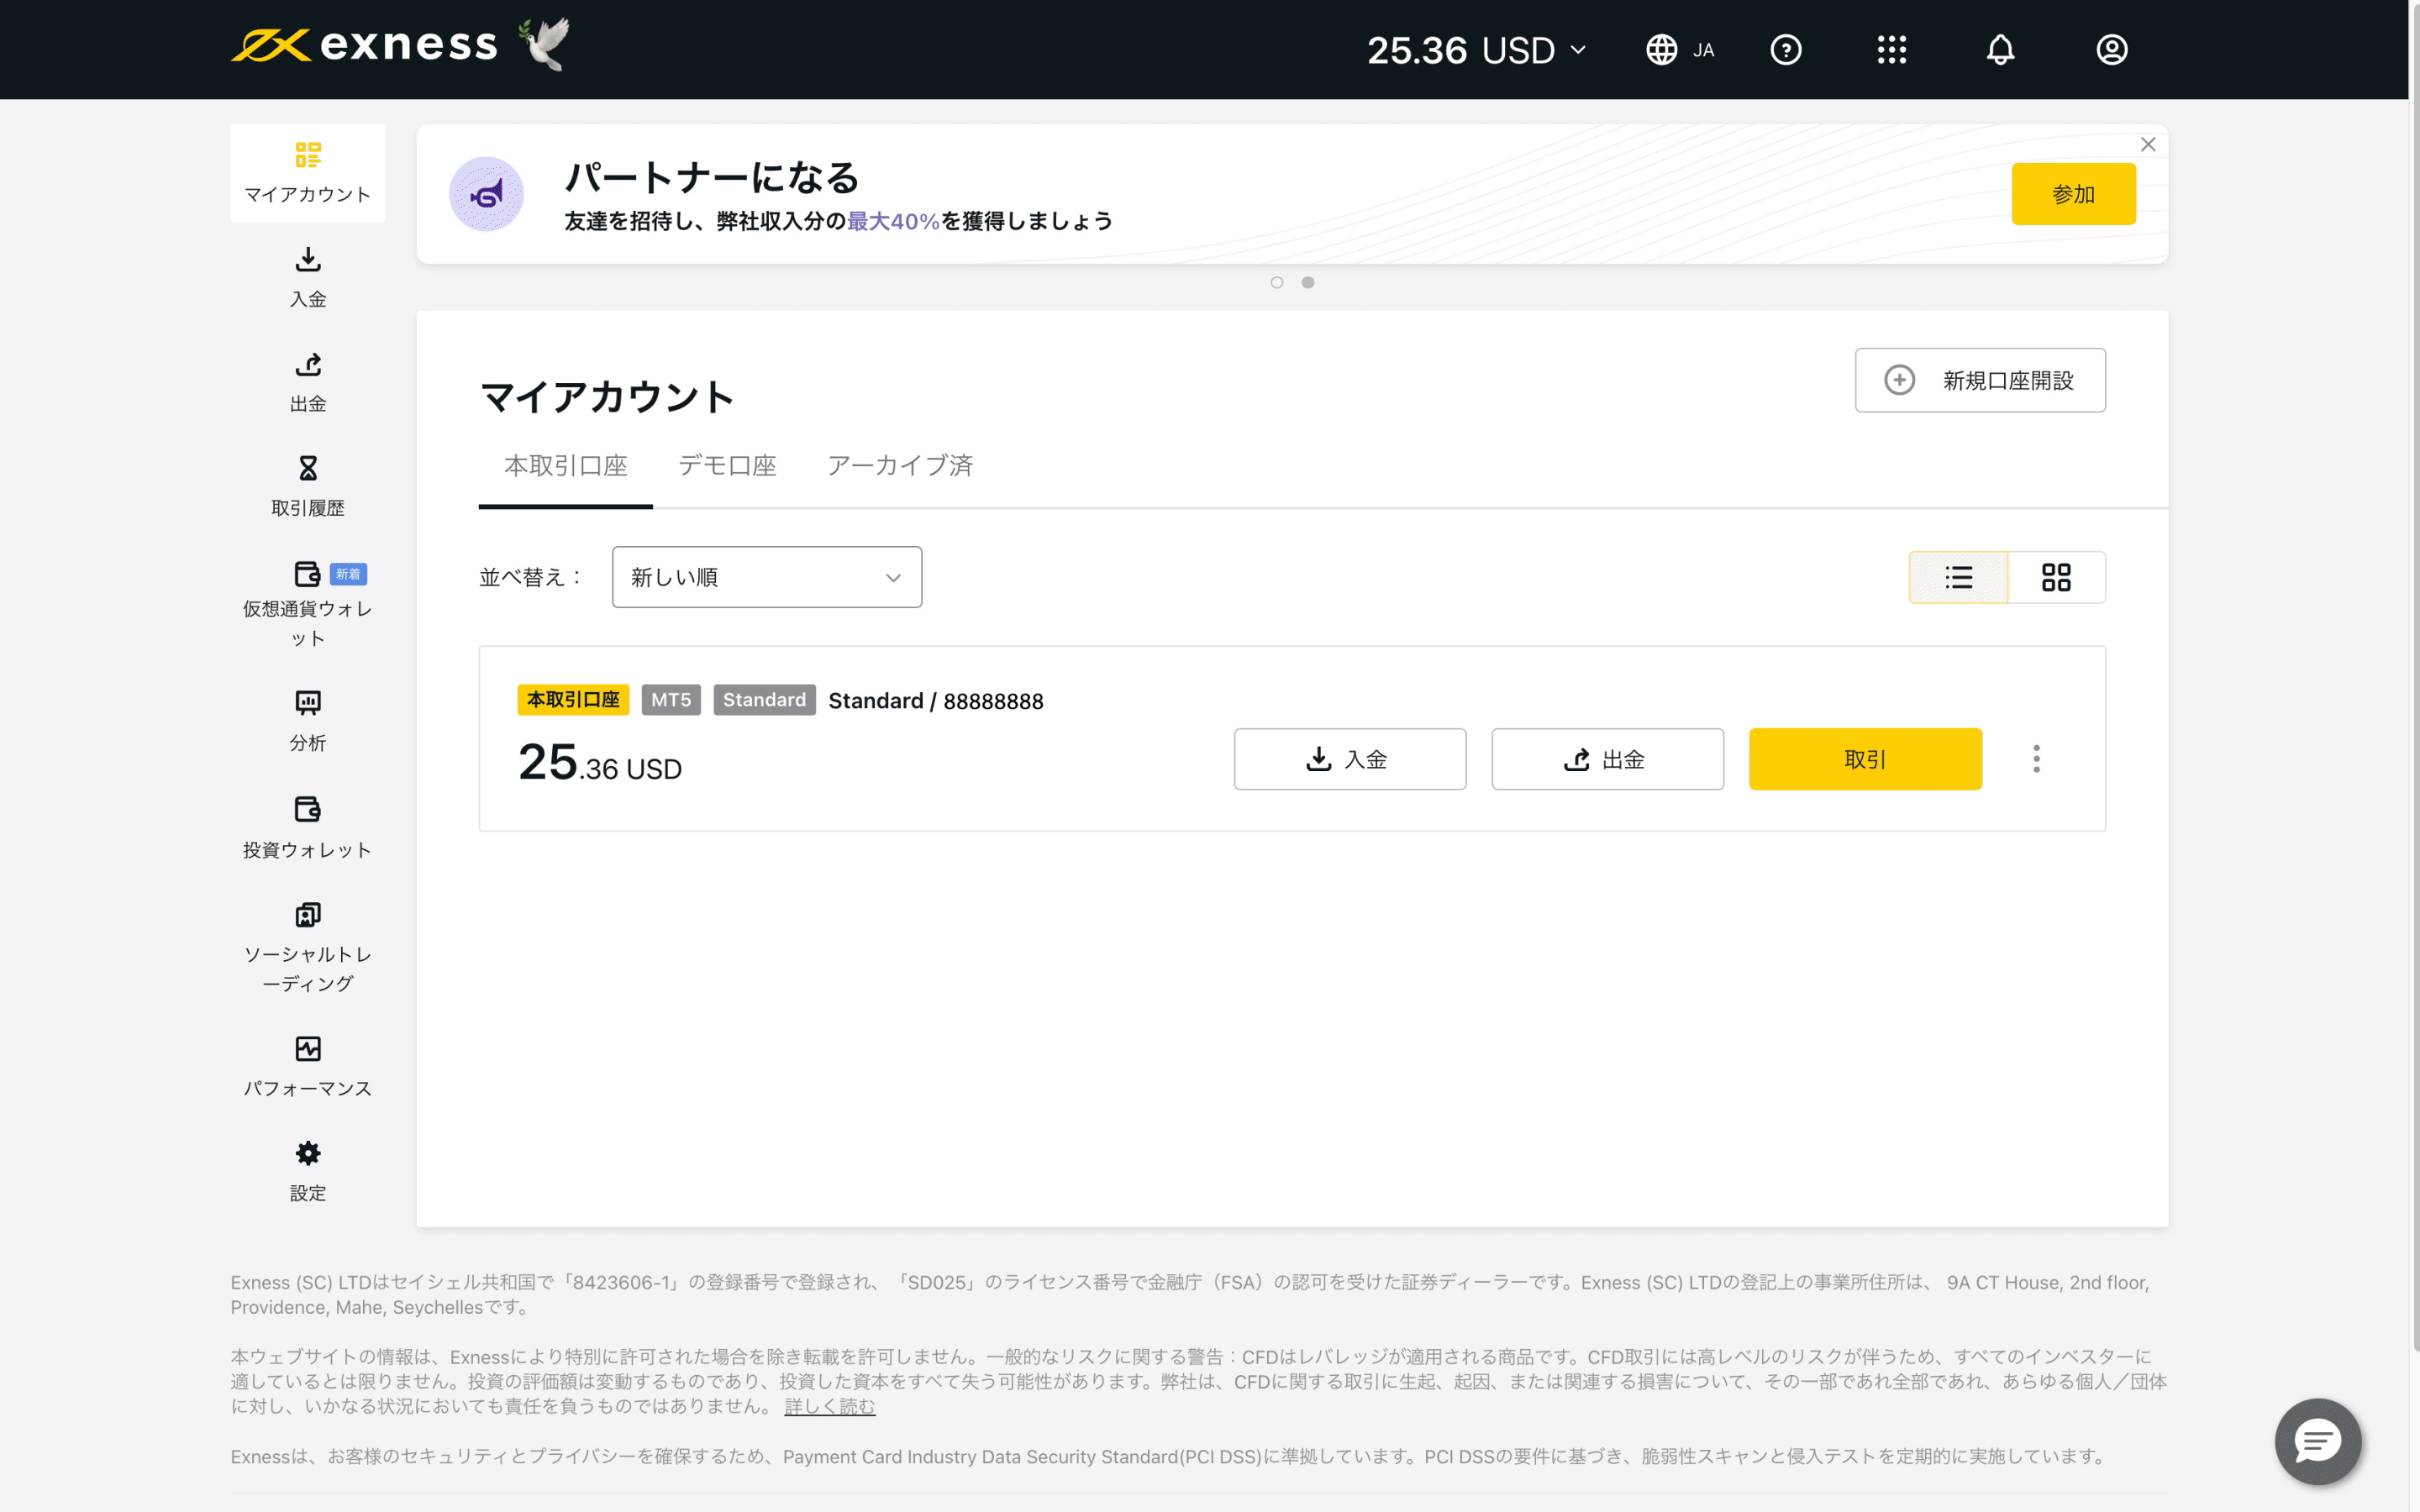Click 入金 button on Standard account
2420x1512 pixels.
(x=1350, y=759)
